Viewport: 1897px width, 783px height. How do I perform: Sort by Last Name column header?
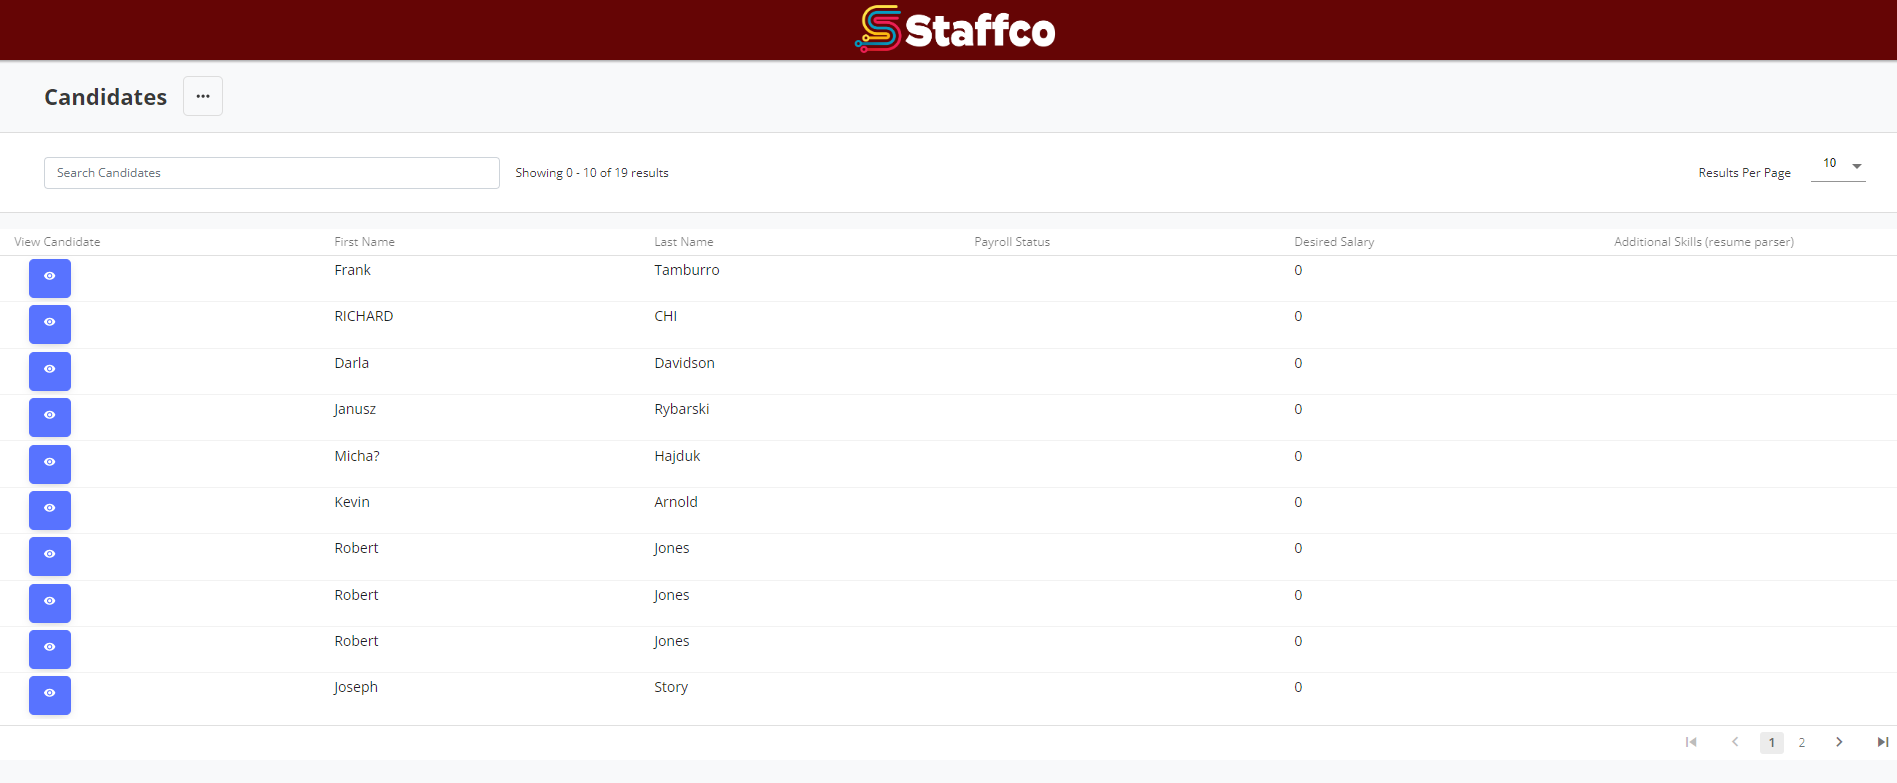point(684,242)
